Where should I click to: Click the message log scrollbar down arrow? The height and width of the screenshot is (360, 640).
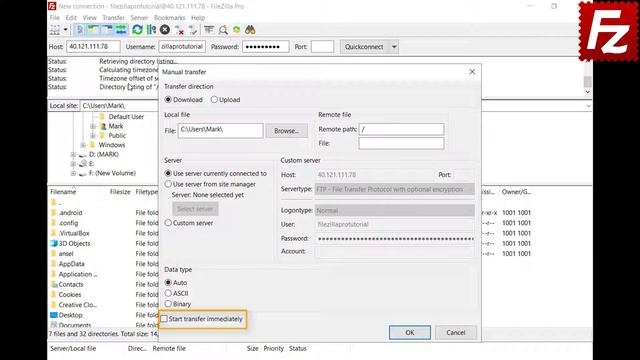[x=588, y=92]
